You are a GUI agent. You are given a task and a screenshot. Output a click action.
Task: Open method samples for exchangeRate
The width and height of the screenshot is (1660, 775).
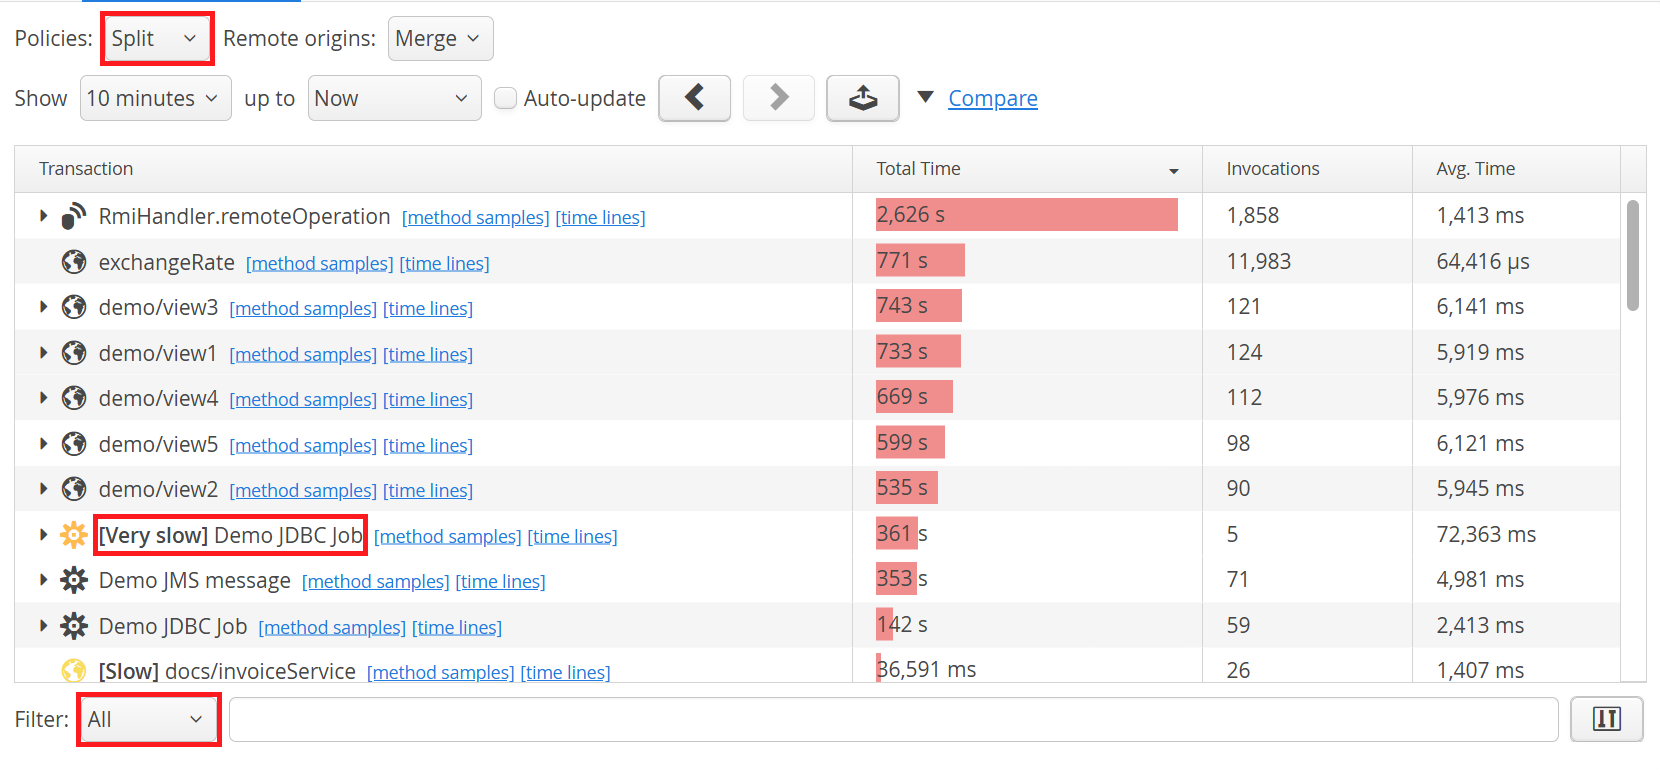point(320,264)
